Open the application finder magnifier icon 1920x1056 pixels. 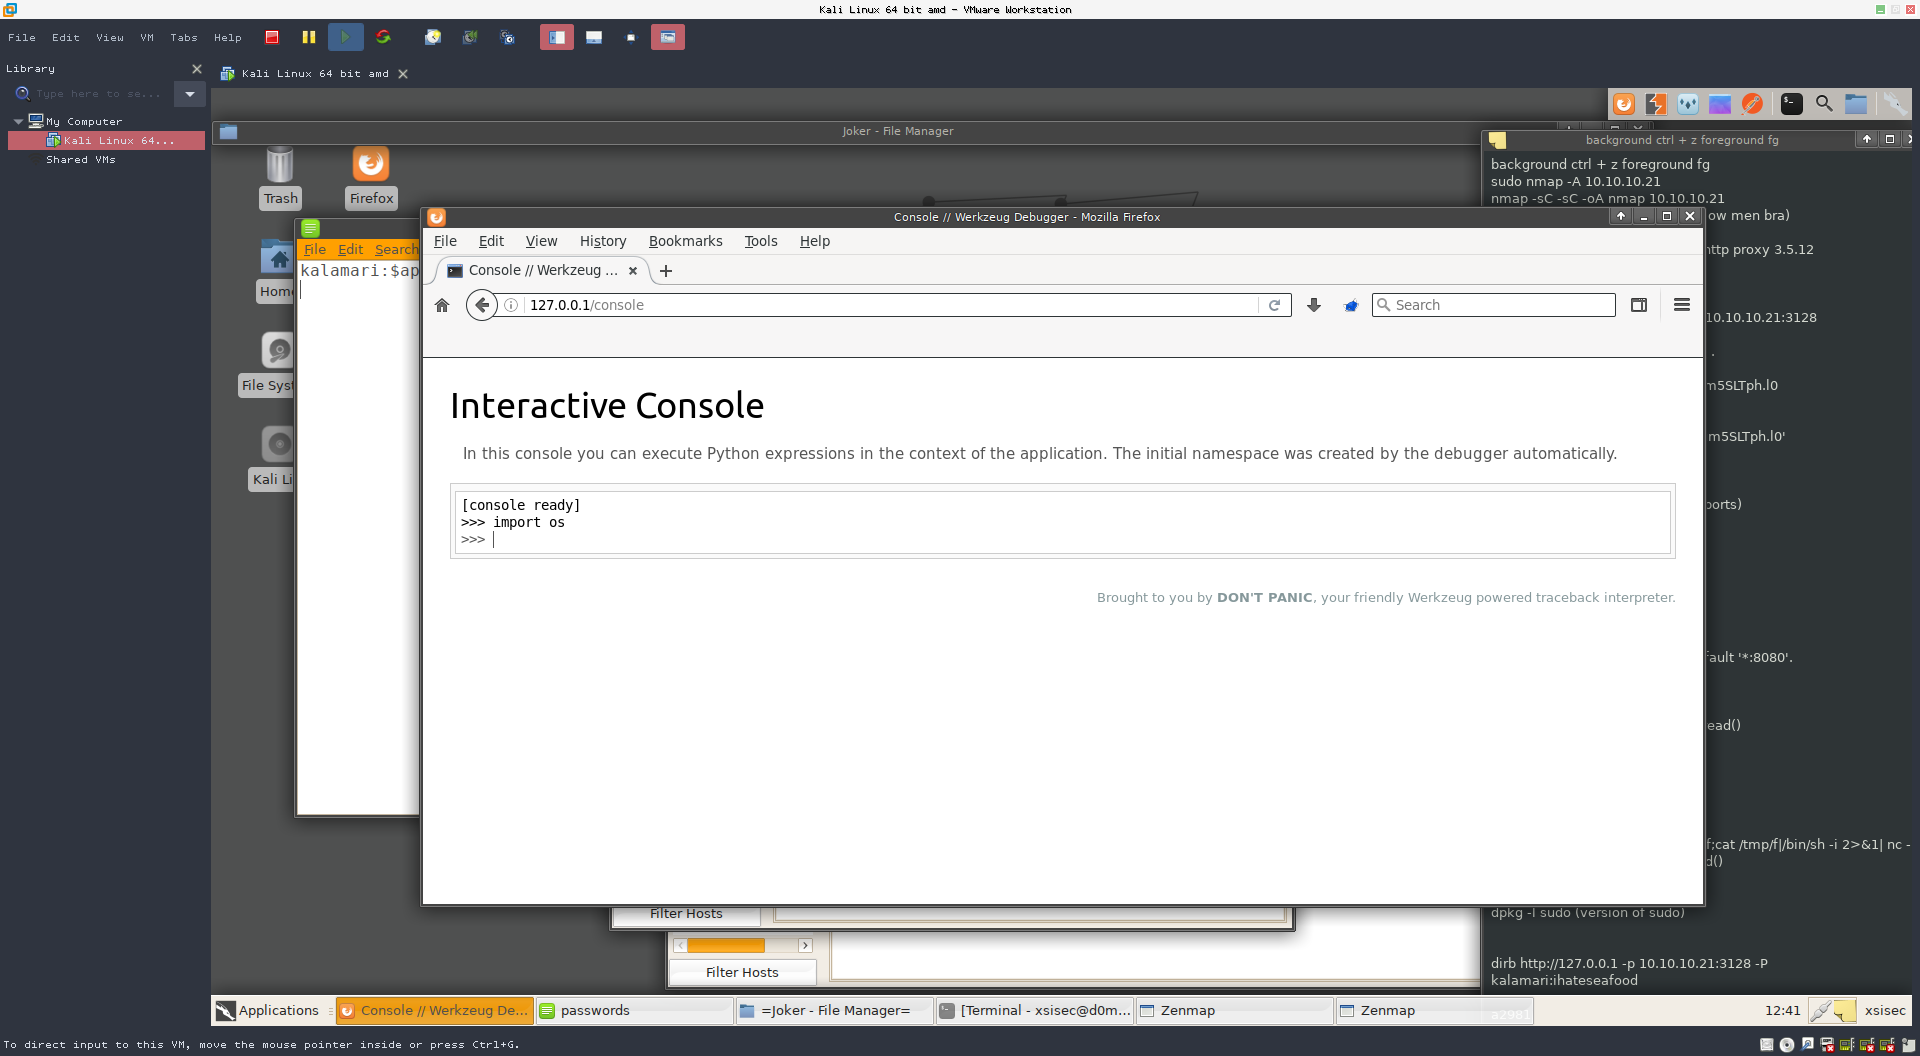pyautogui.click(x=1824, y=104)
